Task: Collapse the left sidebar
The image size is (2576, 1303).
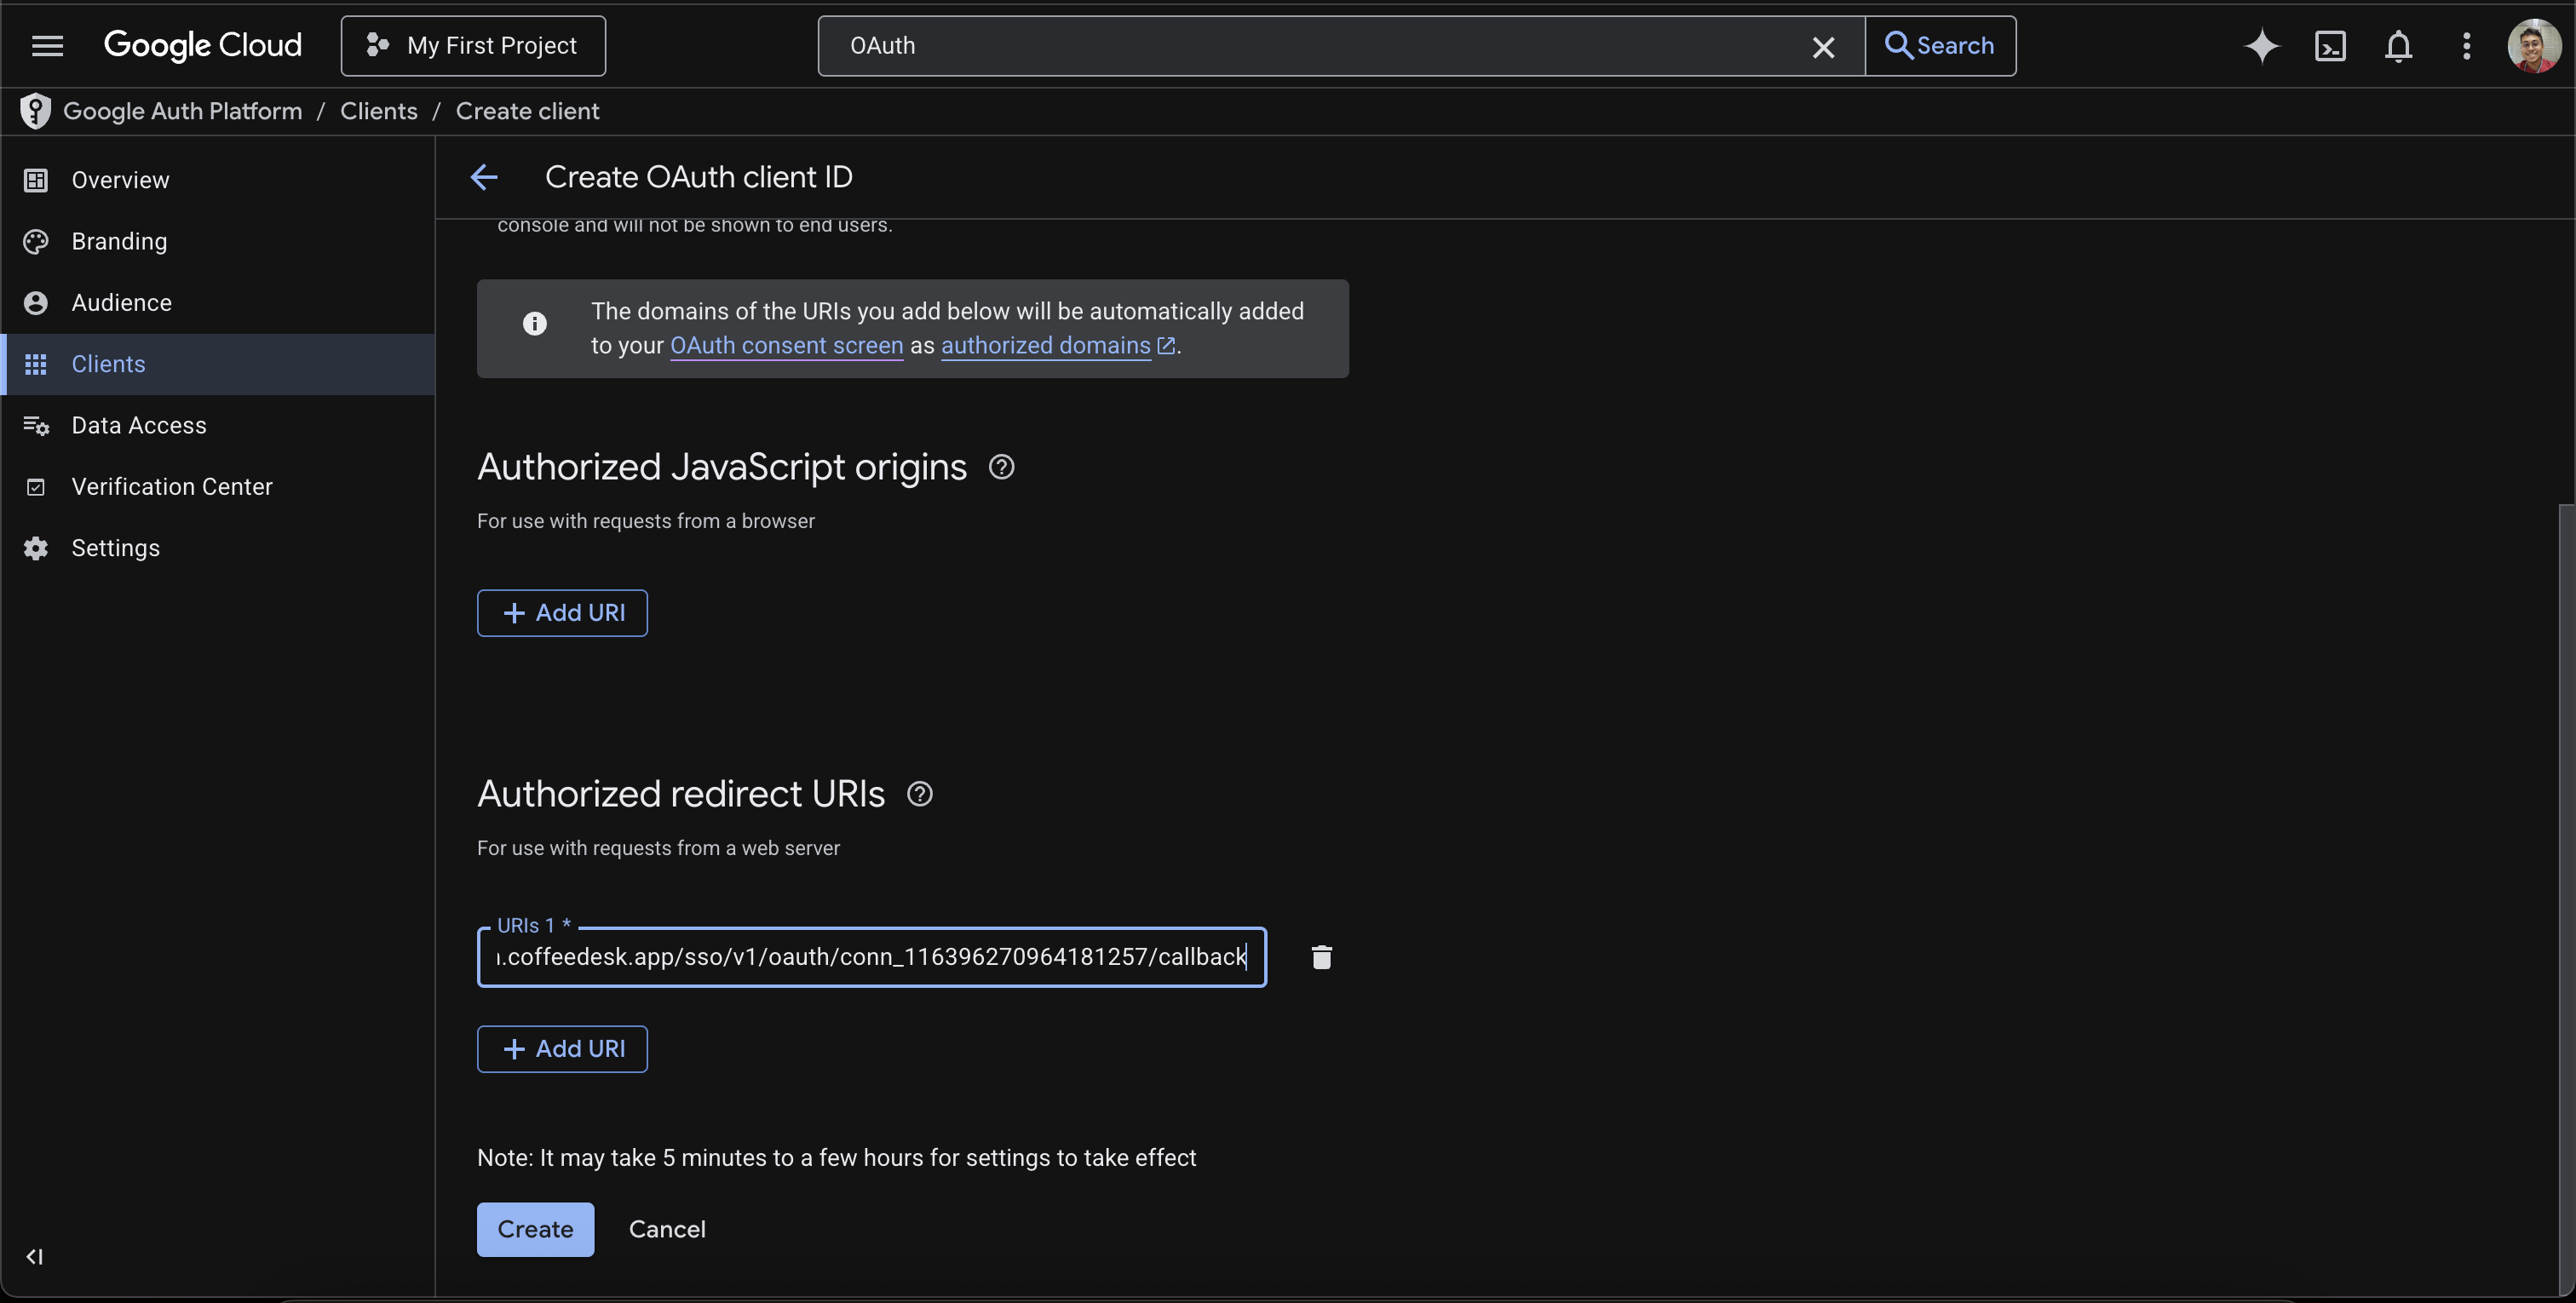Action: point(35,1257)
